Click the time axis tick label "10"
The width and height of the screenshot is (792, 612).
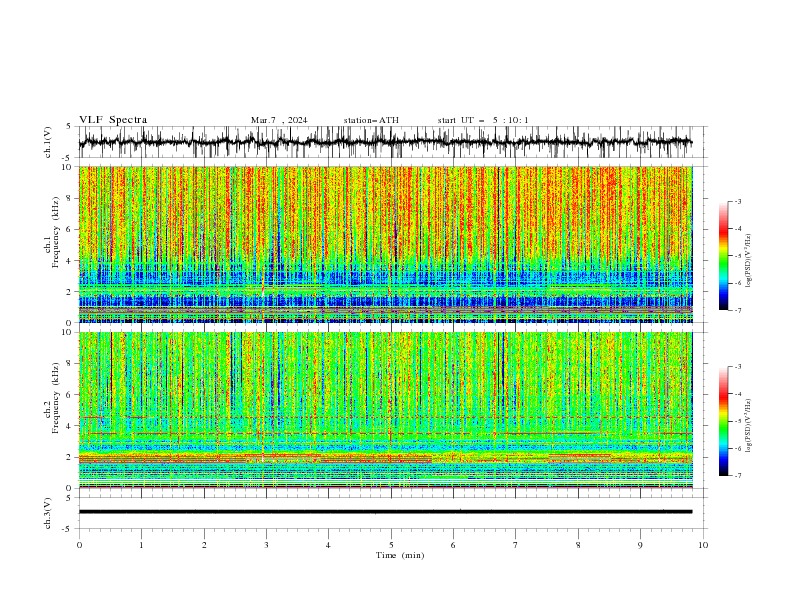703,545
